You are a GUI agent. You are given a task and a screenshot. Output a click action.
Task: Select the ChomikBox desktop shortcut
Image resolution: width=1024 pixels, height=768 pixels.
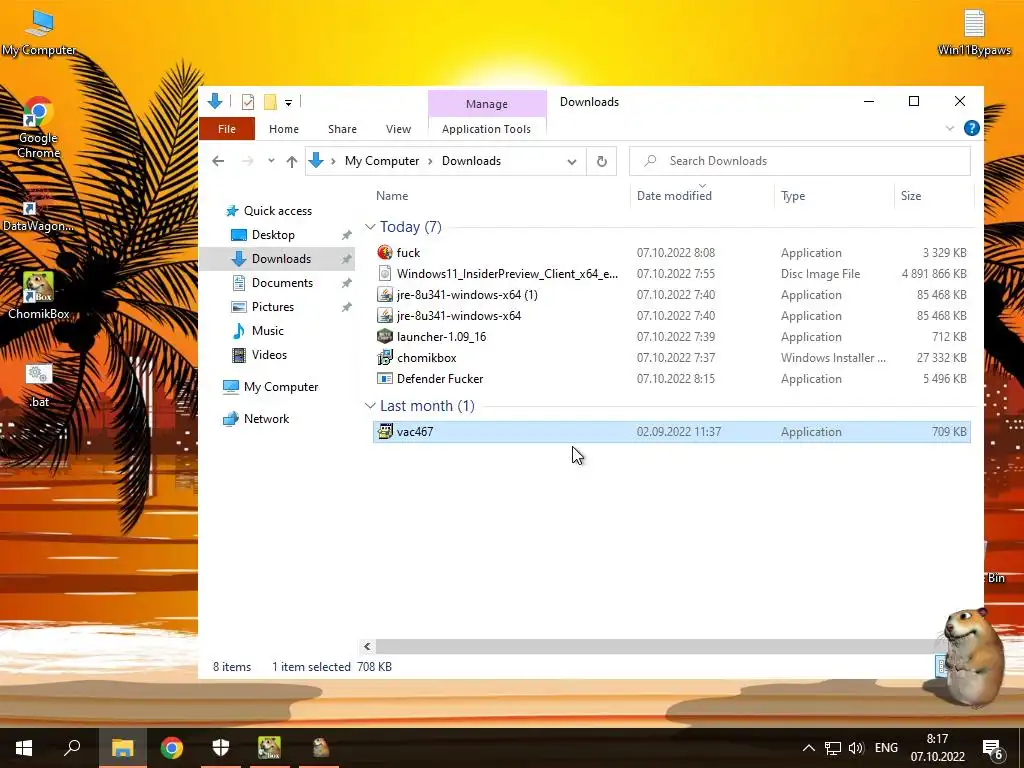[39, 295]
